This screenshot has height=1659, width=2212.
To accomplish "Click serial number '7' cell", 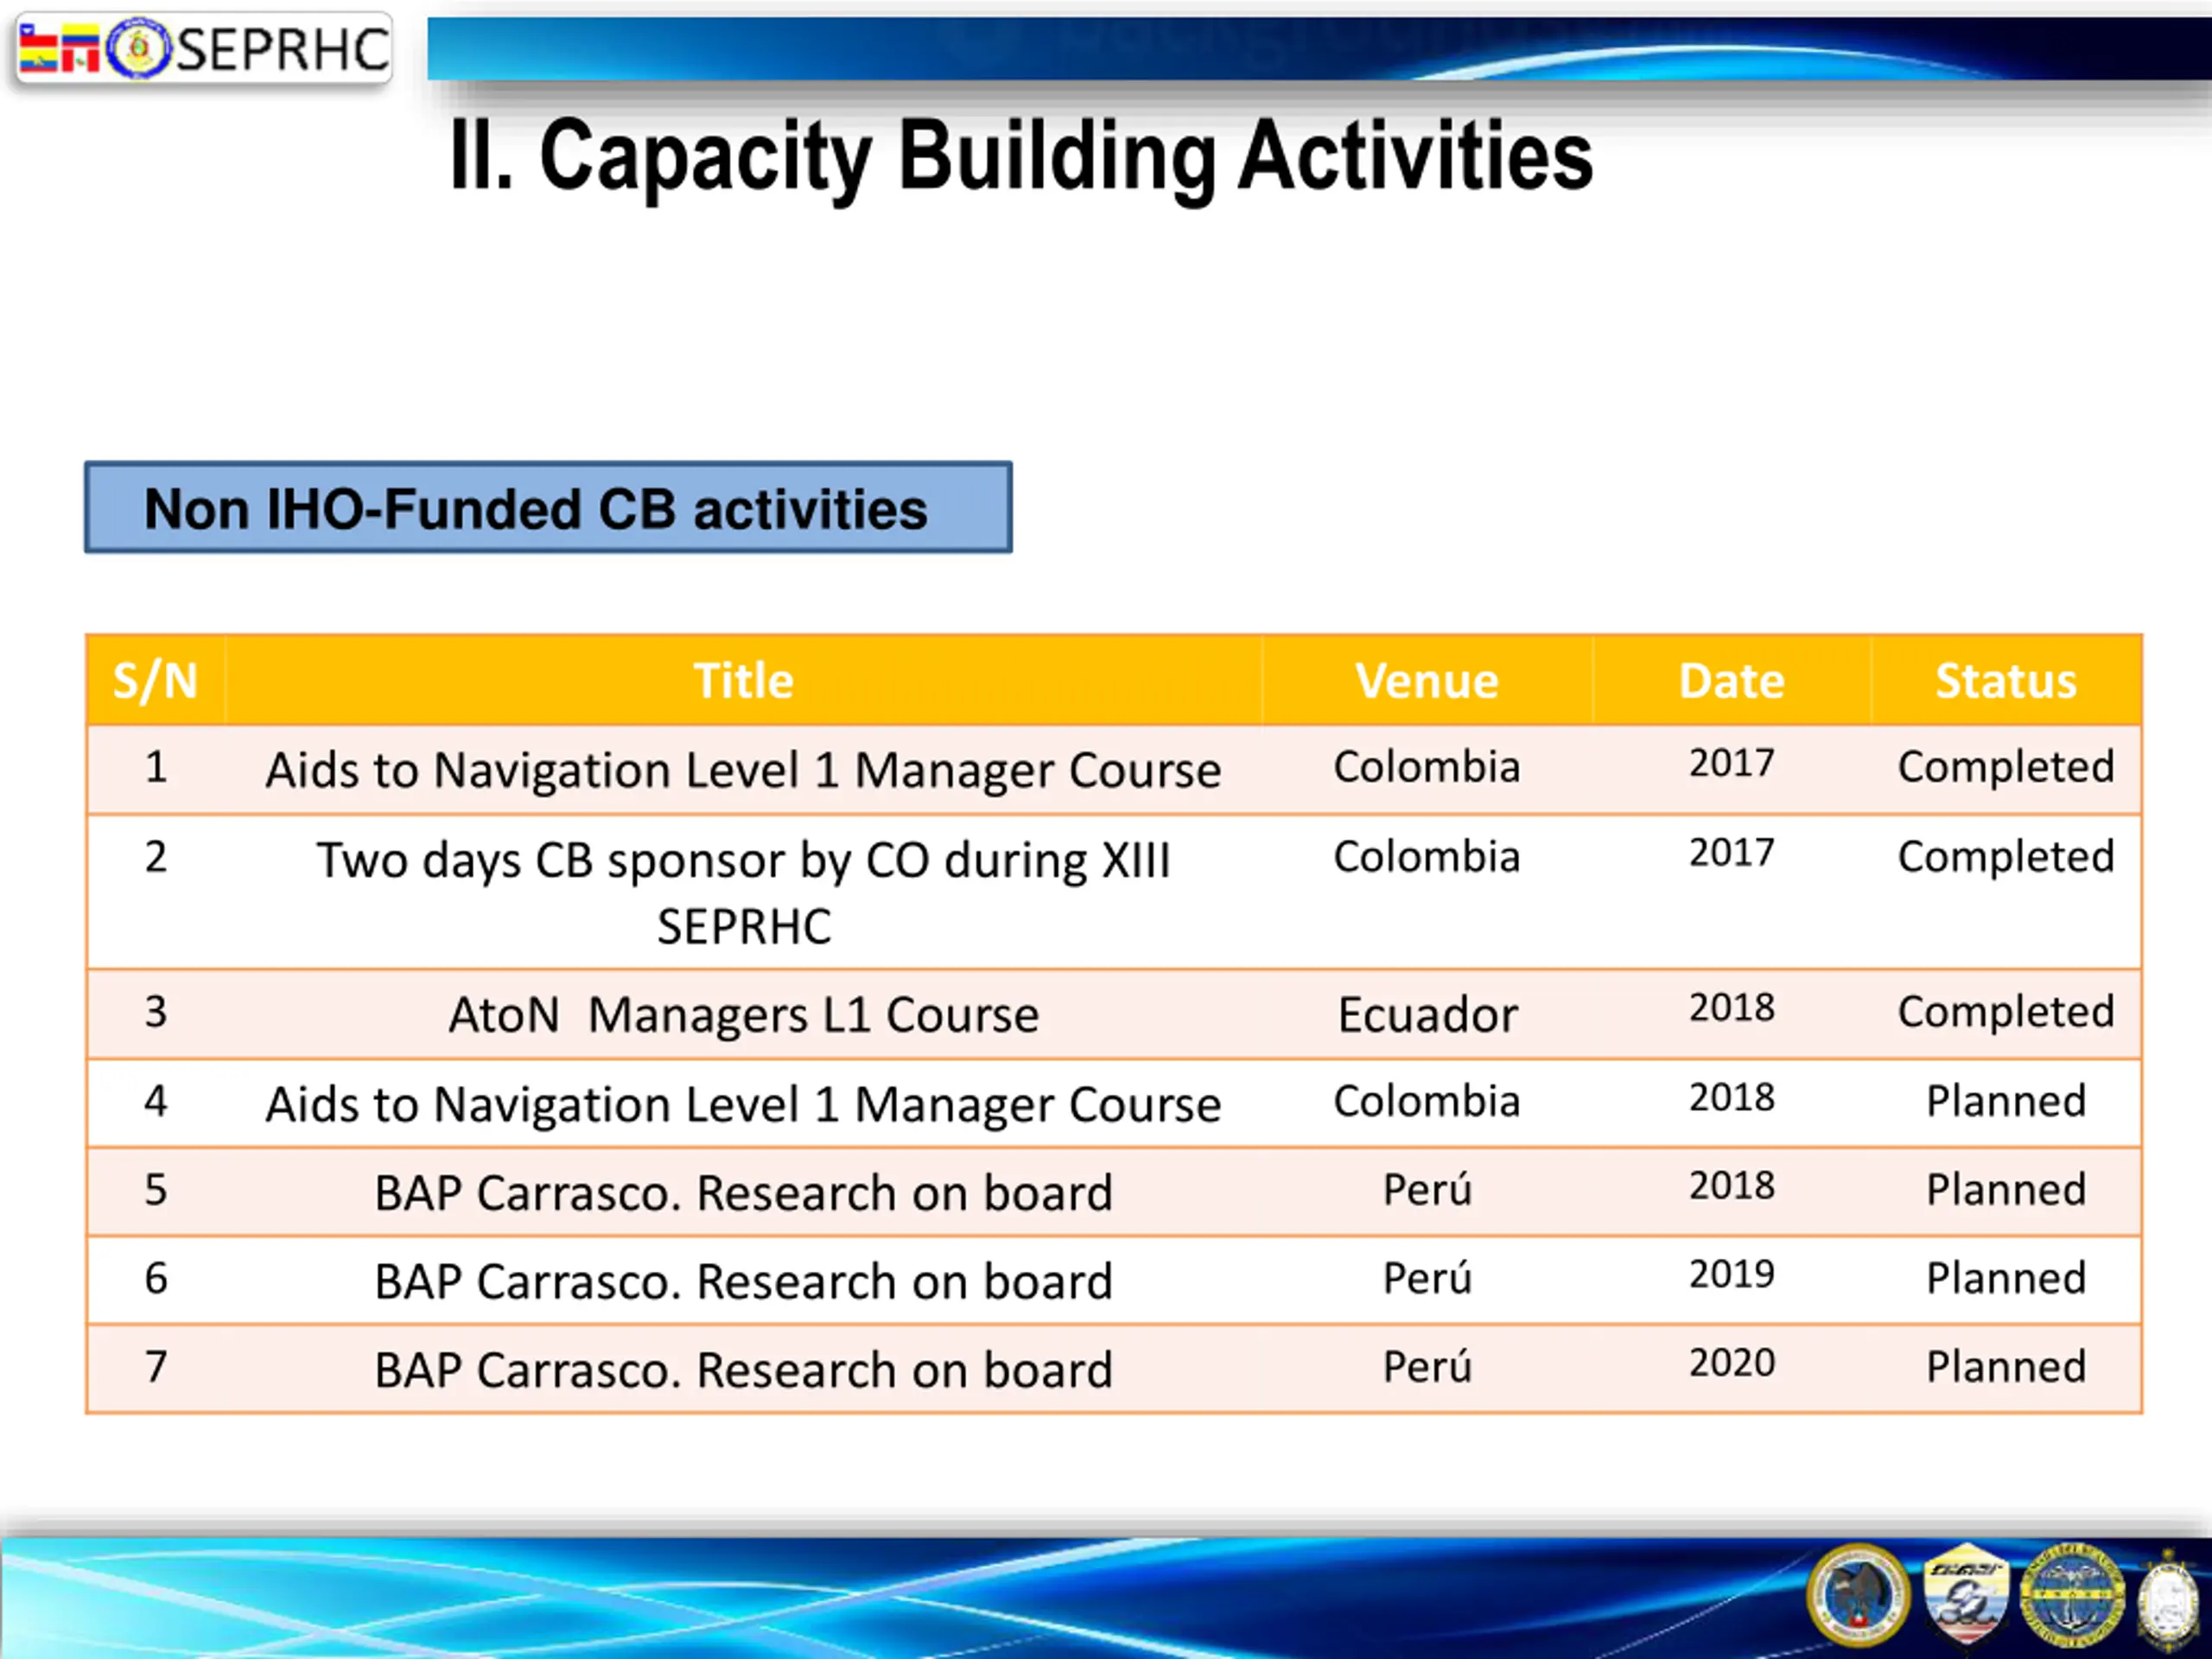I will coord(156,1366).
